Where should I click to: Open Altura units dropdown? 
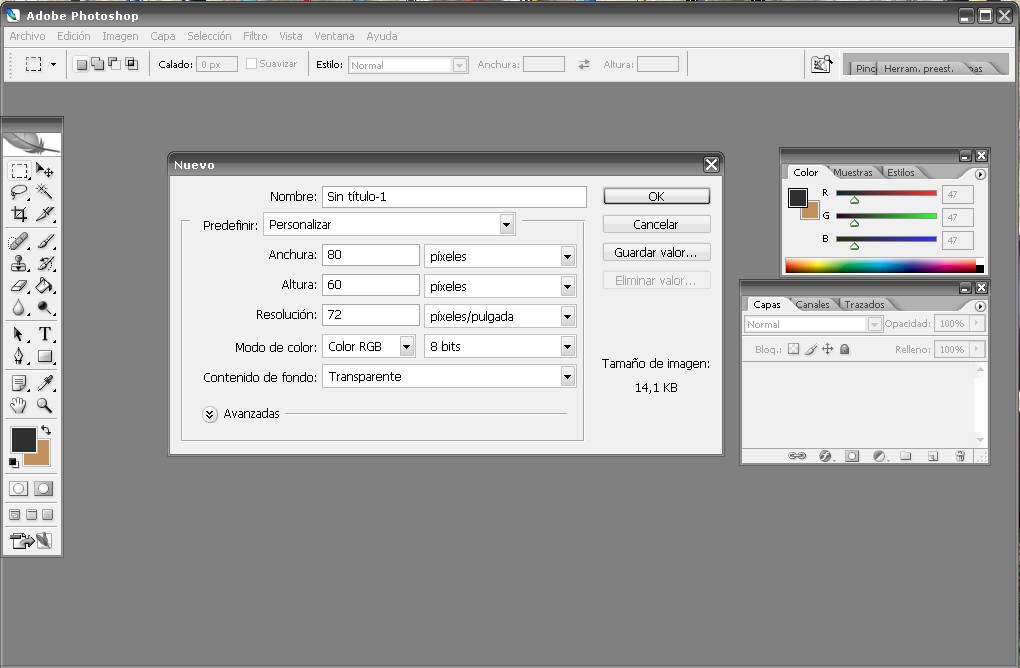(567, 286)
